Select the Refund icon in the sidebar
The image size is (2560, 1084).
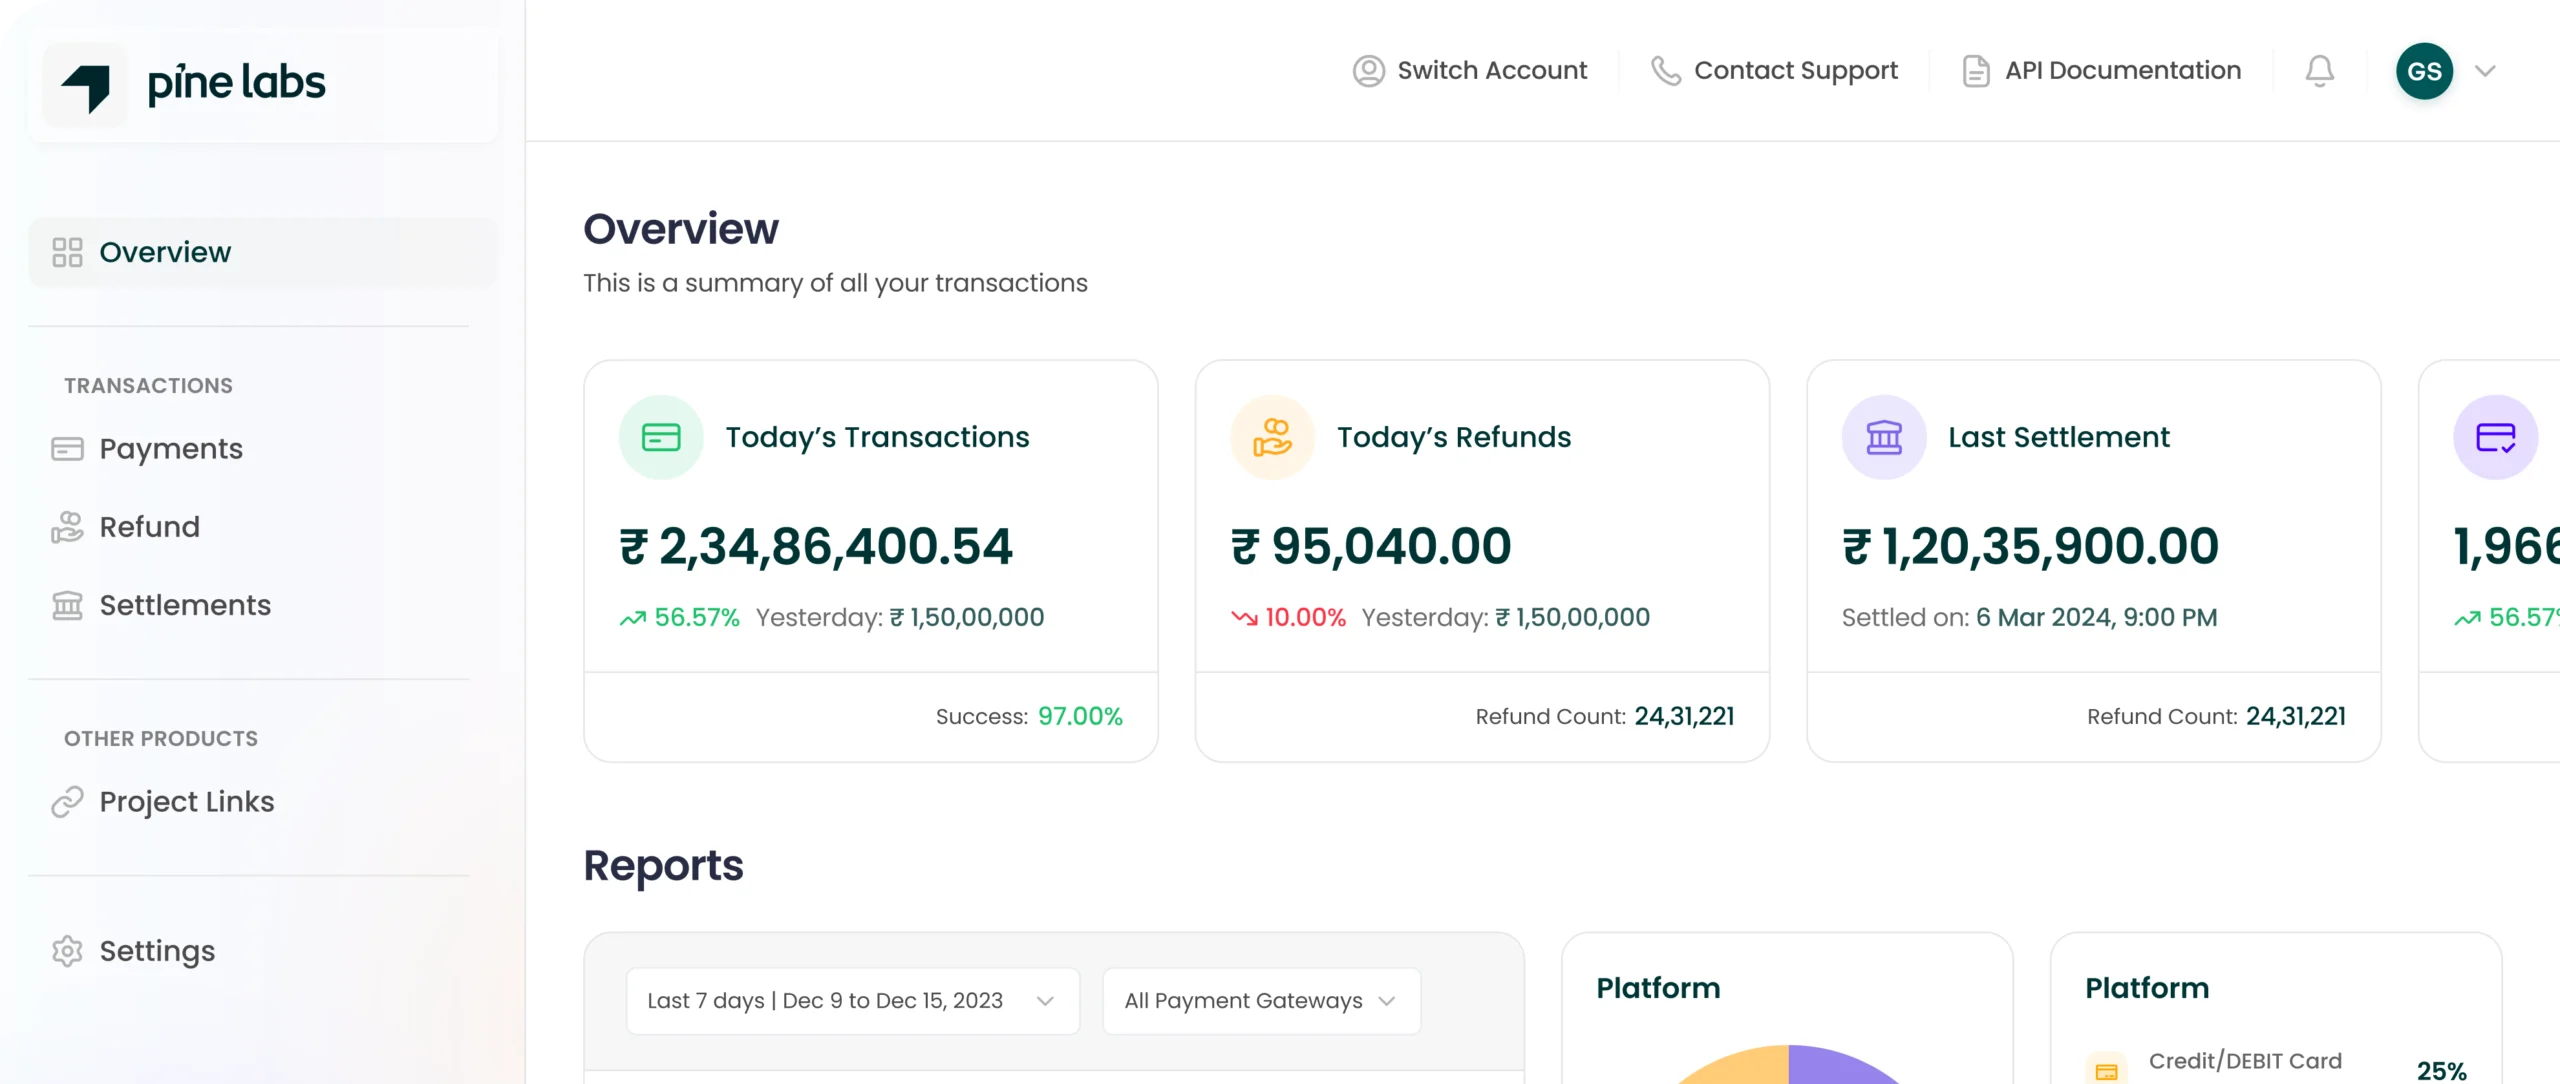pos(67,527)
